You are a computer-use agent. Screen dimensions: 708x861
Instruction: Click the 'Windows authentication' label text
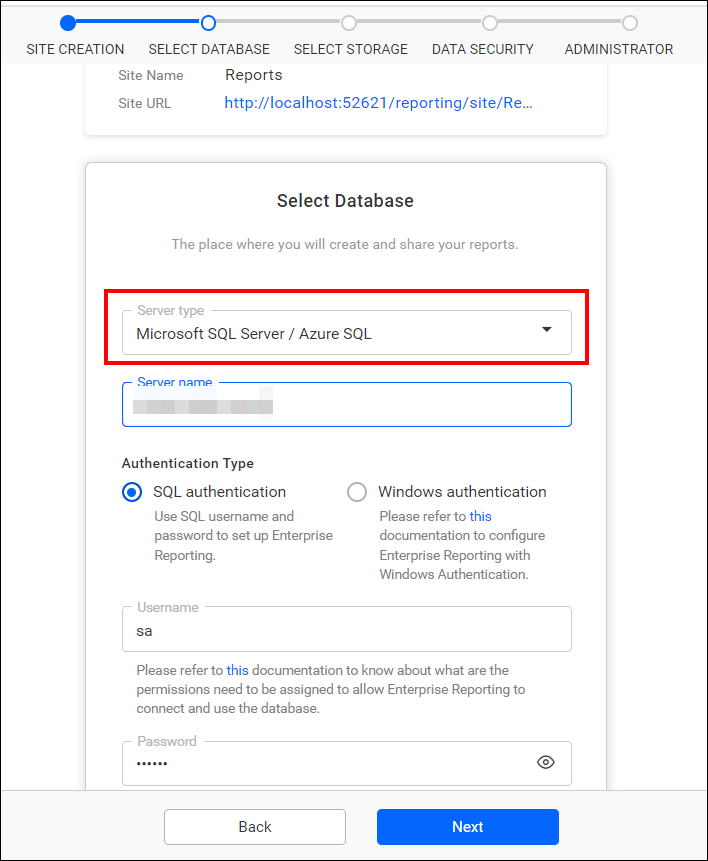(x=462, y=492)
